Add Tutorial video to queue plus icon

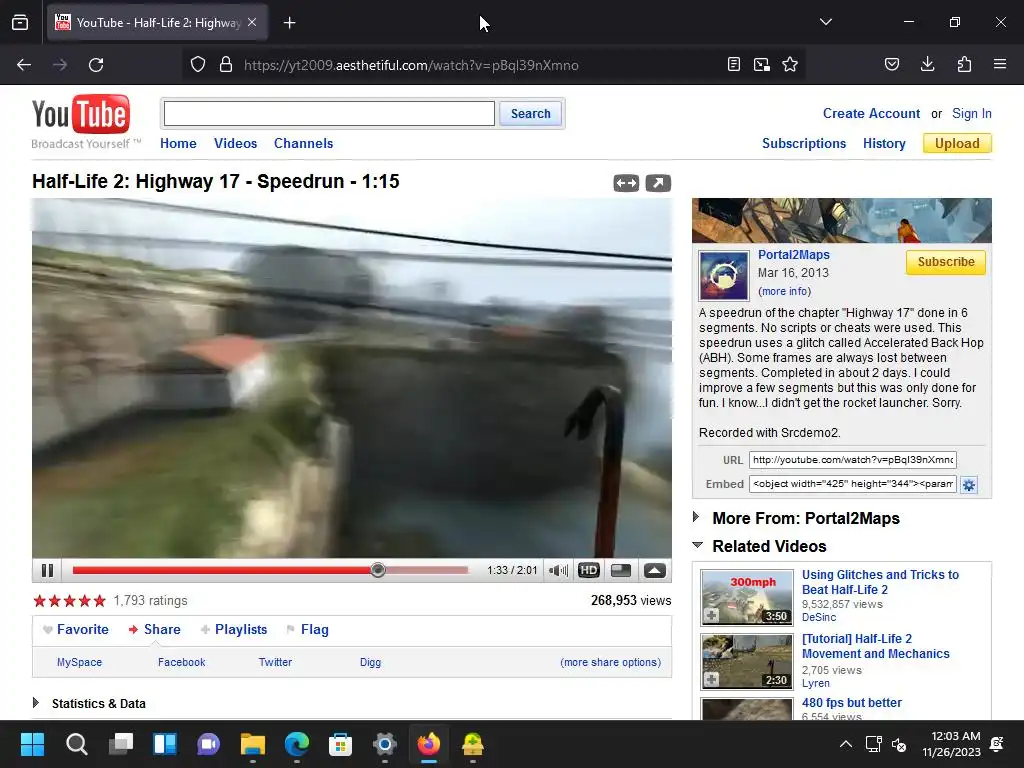[711, 679]
